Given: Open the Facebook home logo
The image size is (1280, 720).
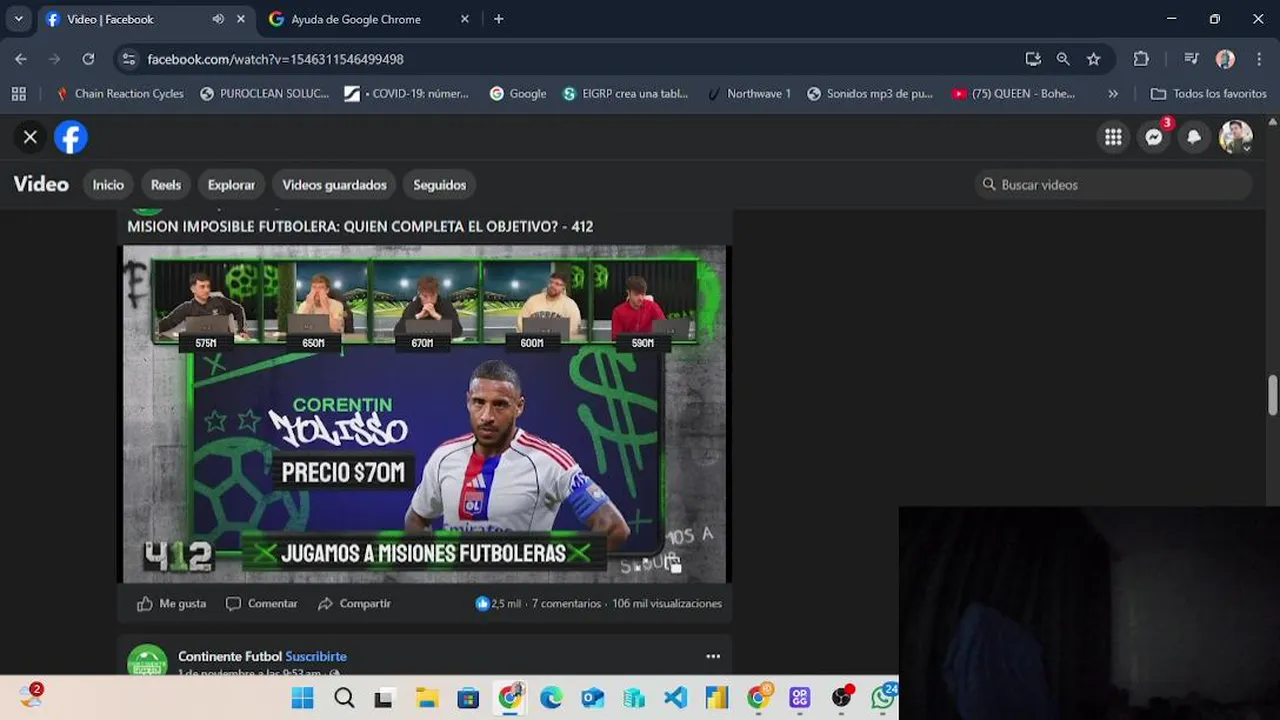Looking at the screenshot, I should click(x=71, y=137).
